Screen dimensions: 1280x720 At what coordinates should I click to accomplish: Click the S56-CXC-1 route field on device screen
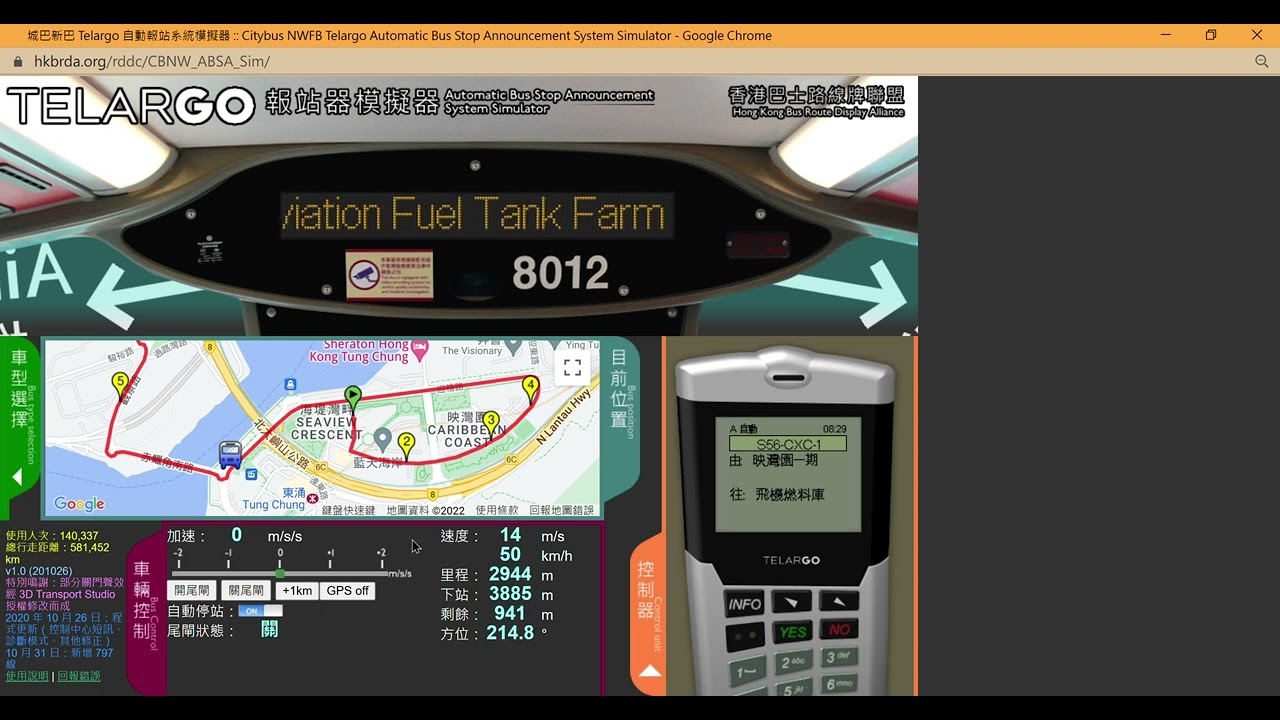(788, 444)
